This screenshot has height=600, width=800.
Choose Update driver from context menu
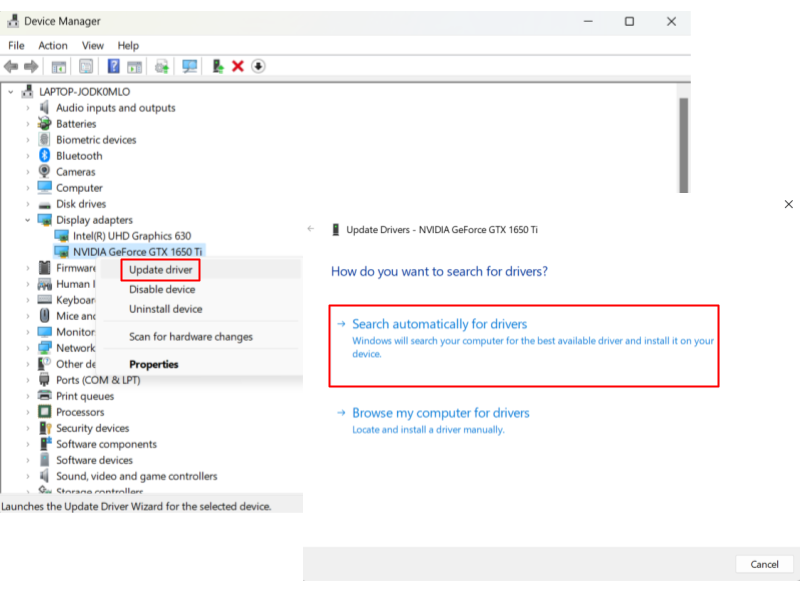(x=161, y=270)
